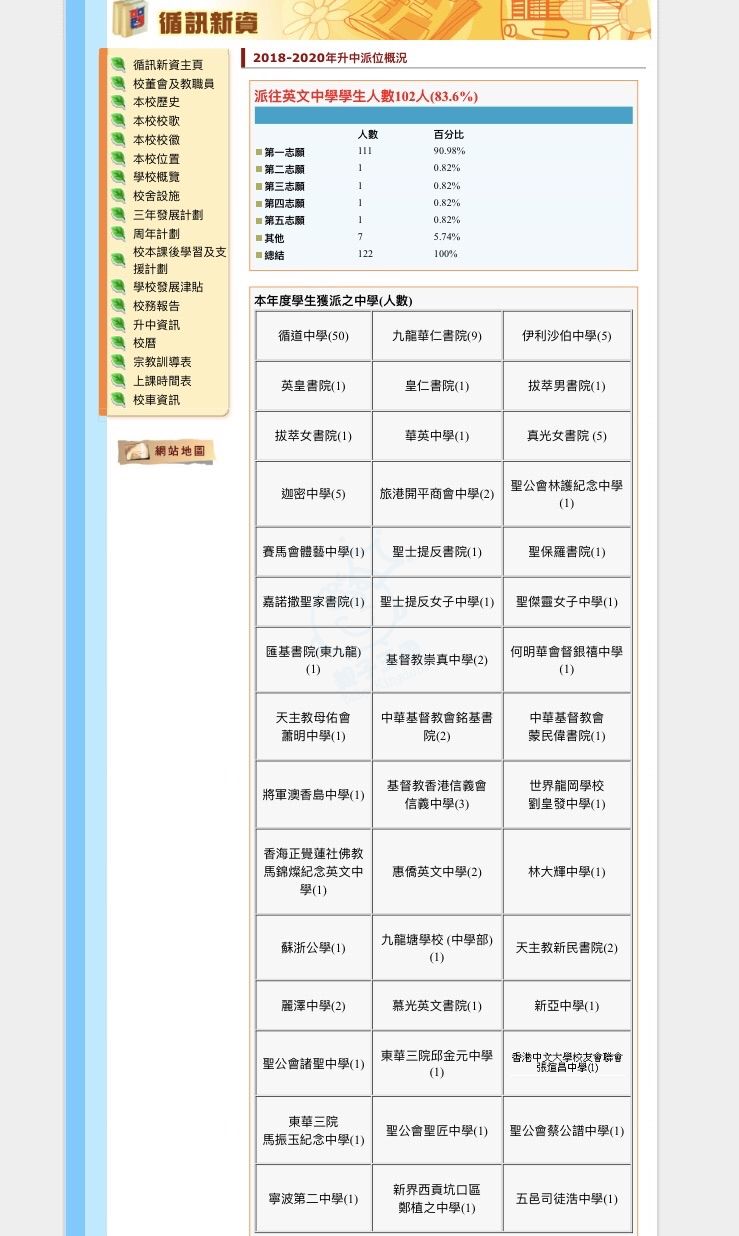739x1236 pixels.
Task: Open 三年發展計劃 from the sidebar
Action: click(x=167, y=215)
